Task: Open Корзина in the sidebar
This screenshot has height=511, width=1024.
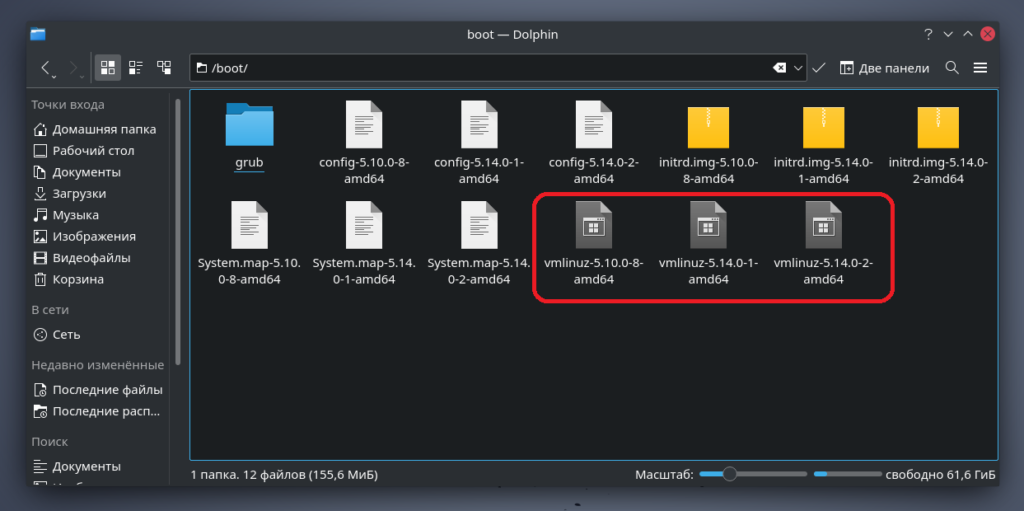Action: 78,279
